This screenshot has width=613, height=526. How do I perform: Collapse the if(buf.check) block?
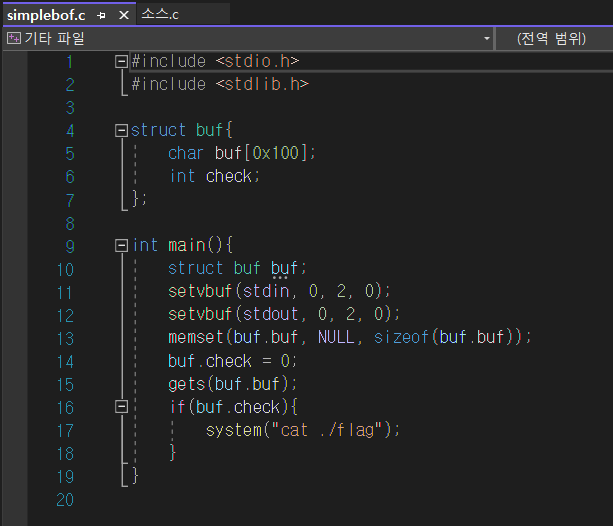[x=122, y=407]
